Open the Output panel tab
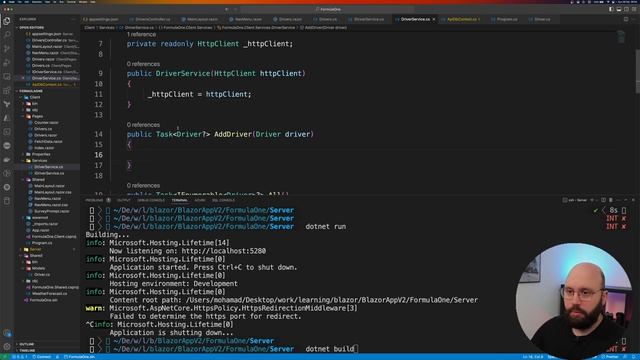This screenshot has height=360, width=640. 124,200
